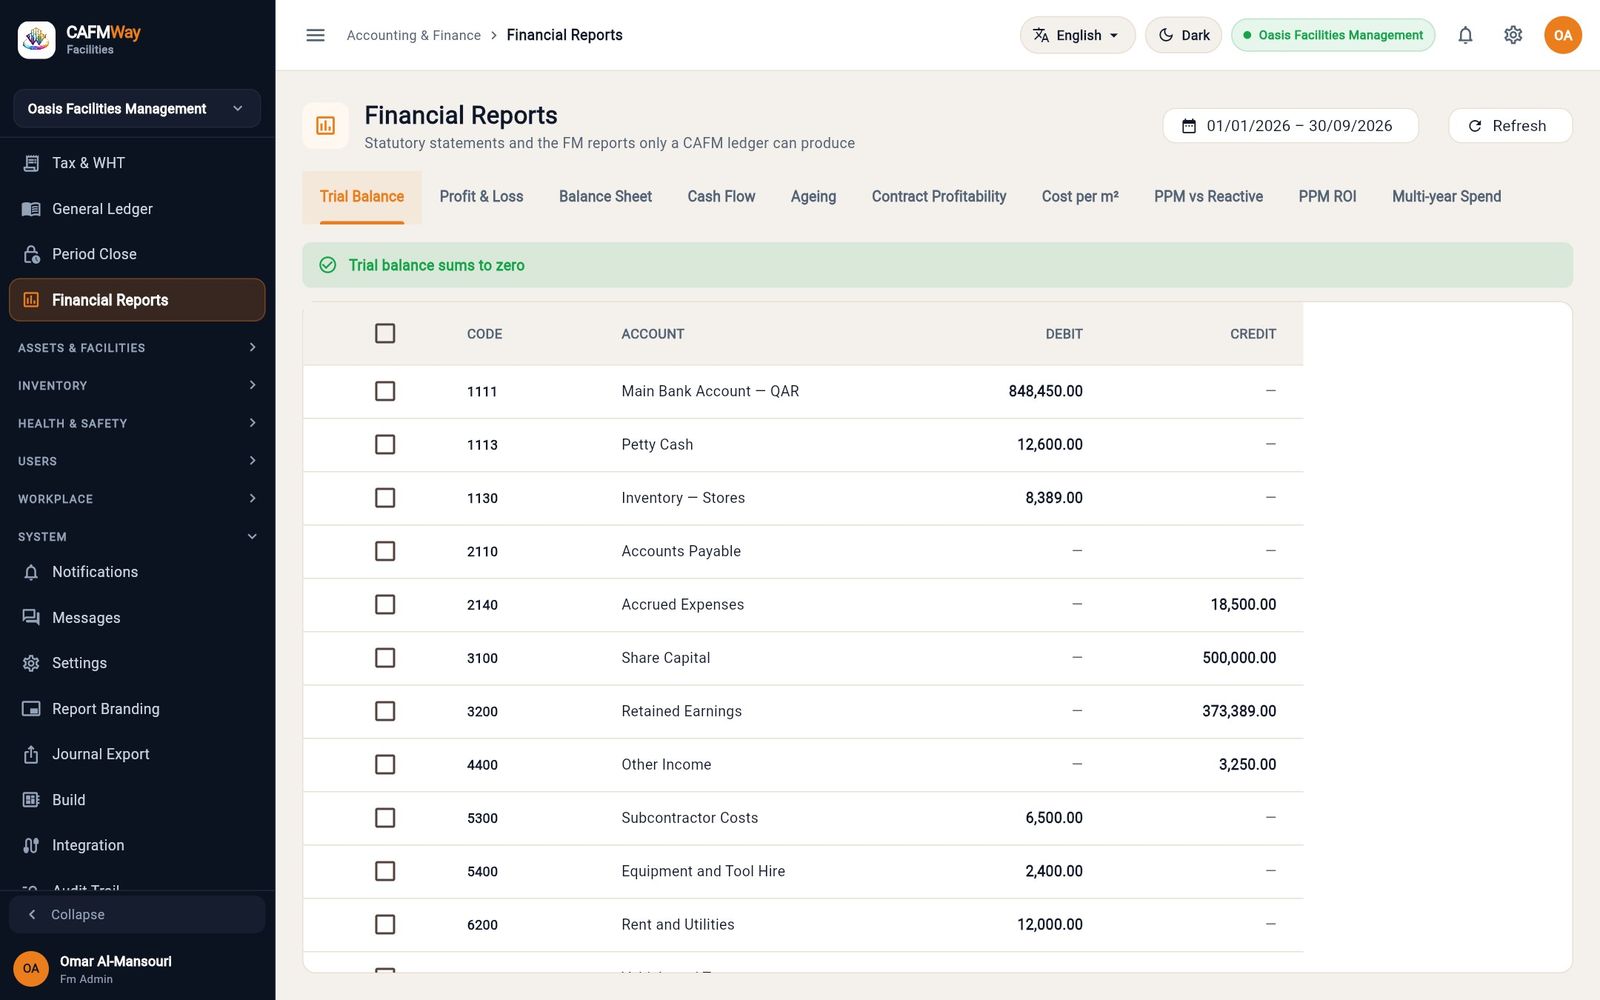Click the Tax & WHT sidebar icon
The height and width of the screenshot is (1000, 1600).
(x=31, y=163)
